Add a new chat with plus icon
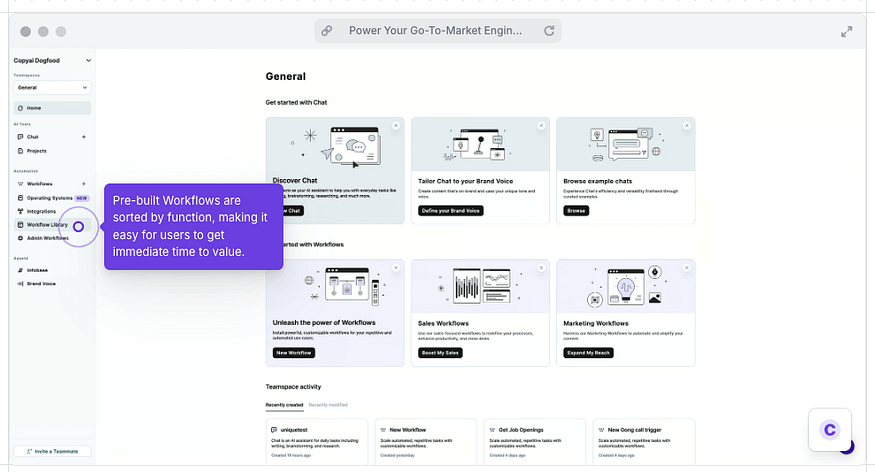This screenshot has height=472, width=875. [x=84, y=137]
